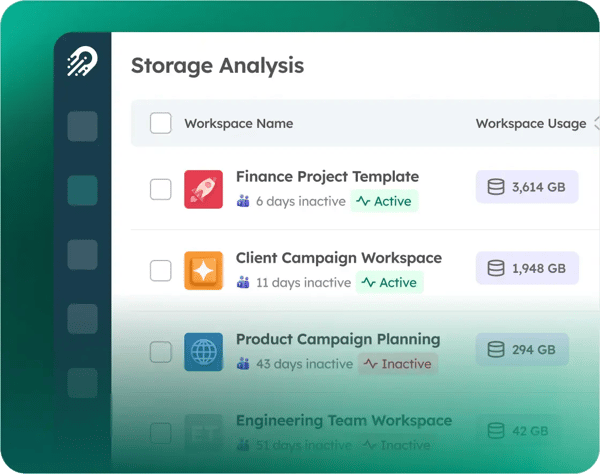The width and height of the screenshot is (600, 474).
Task: Click the users icon beside 11 days inactive
Action: tap(243, 283)
